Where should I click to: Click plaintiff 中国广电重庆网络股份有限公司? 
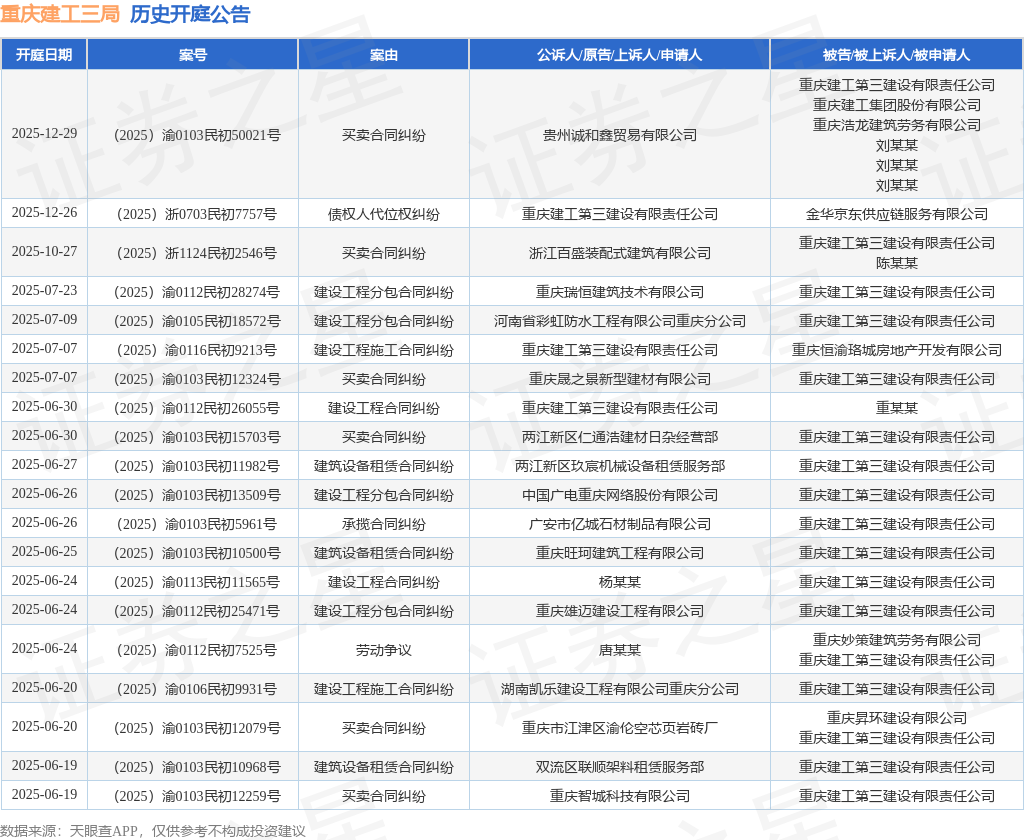[x=619, y=495]
